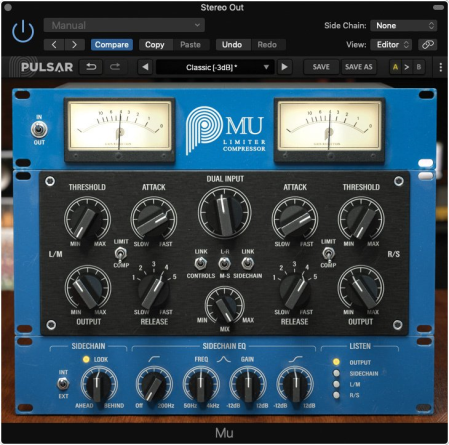449x445 pixels.
Task: Toggle the plugin power bypass button
Action: pos(23,32)
